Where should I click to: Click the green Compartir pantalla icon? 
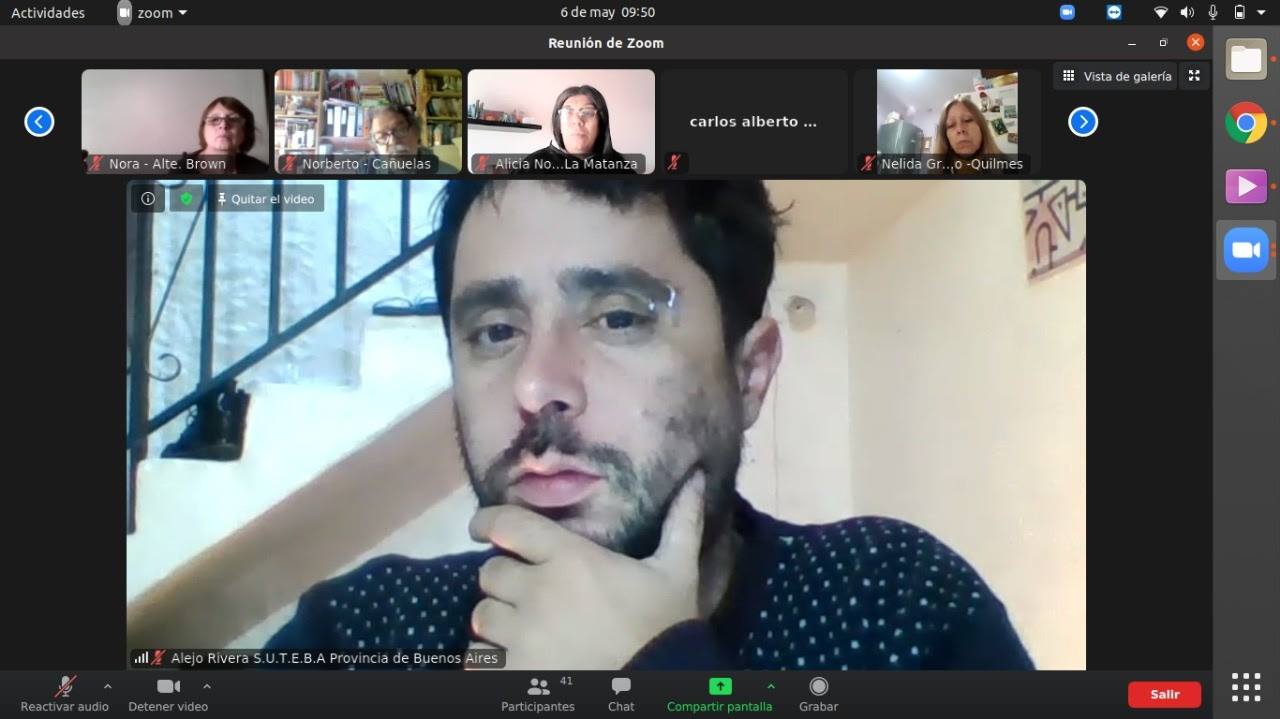(x=719, y=687)
